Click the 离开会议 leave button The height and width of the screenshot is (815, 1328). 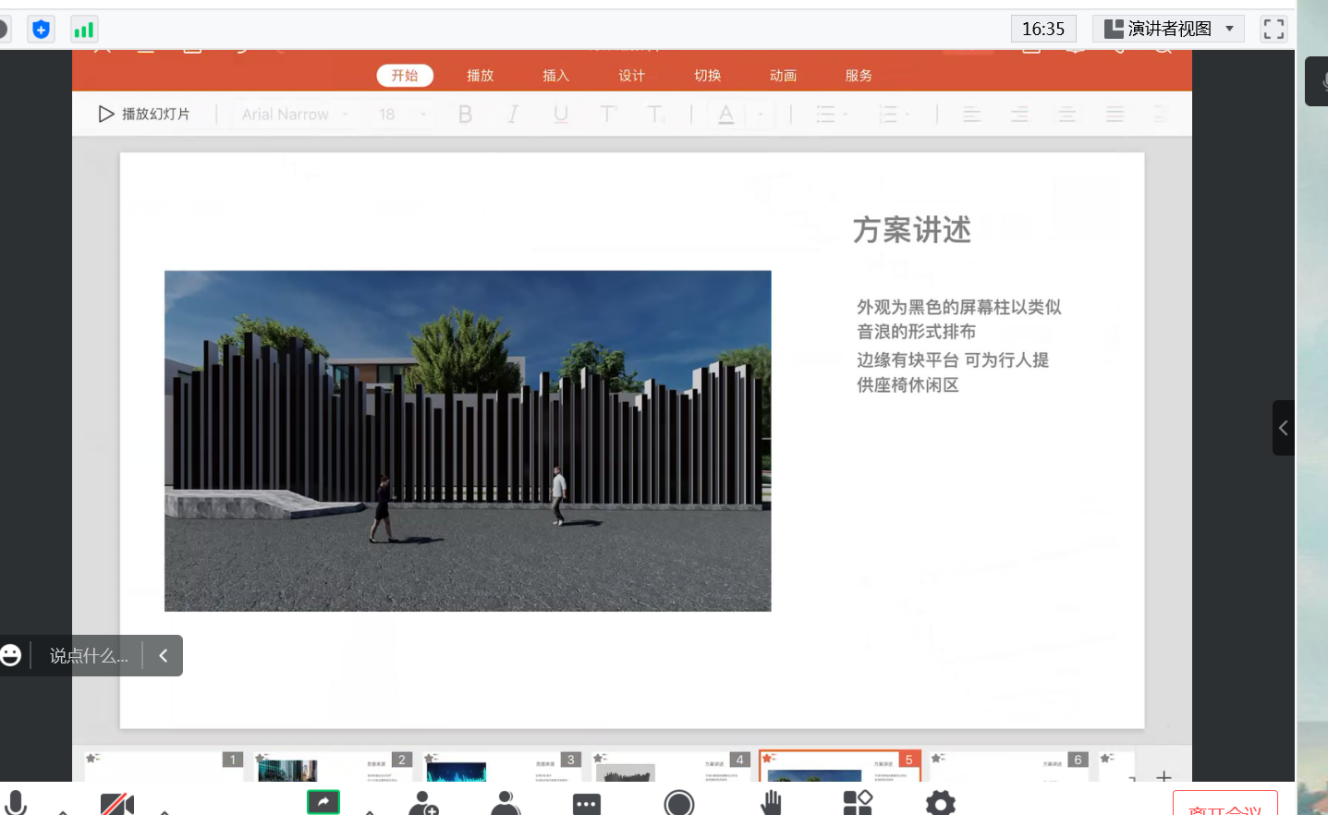[x=1224, y=806]
